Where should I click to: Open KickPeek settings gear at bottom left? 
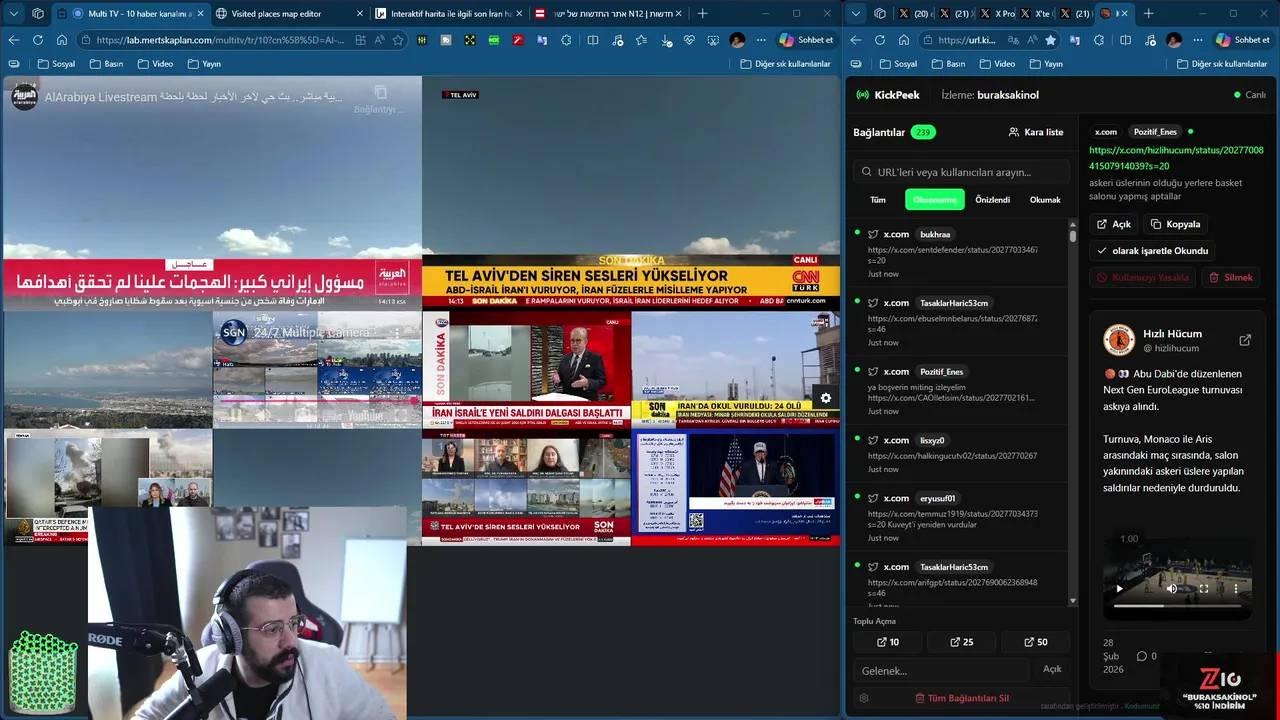(x=864, y=698)
